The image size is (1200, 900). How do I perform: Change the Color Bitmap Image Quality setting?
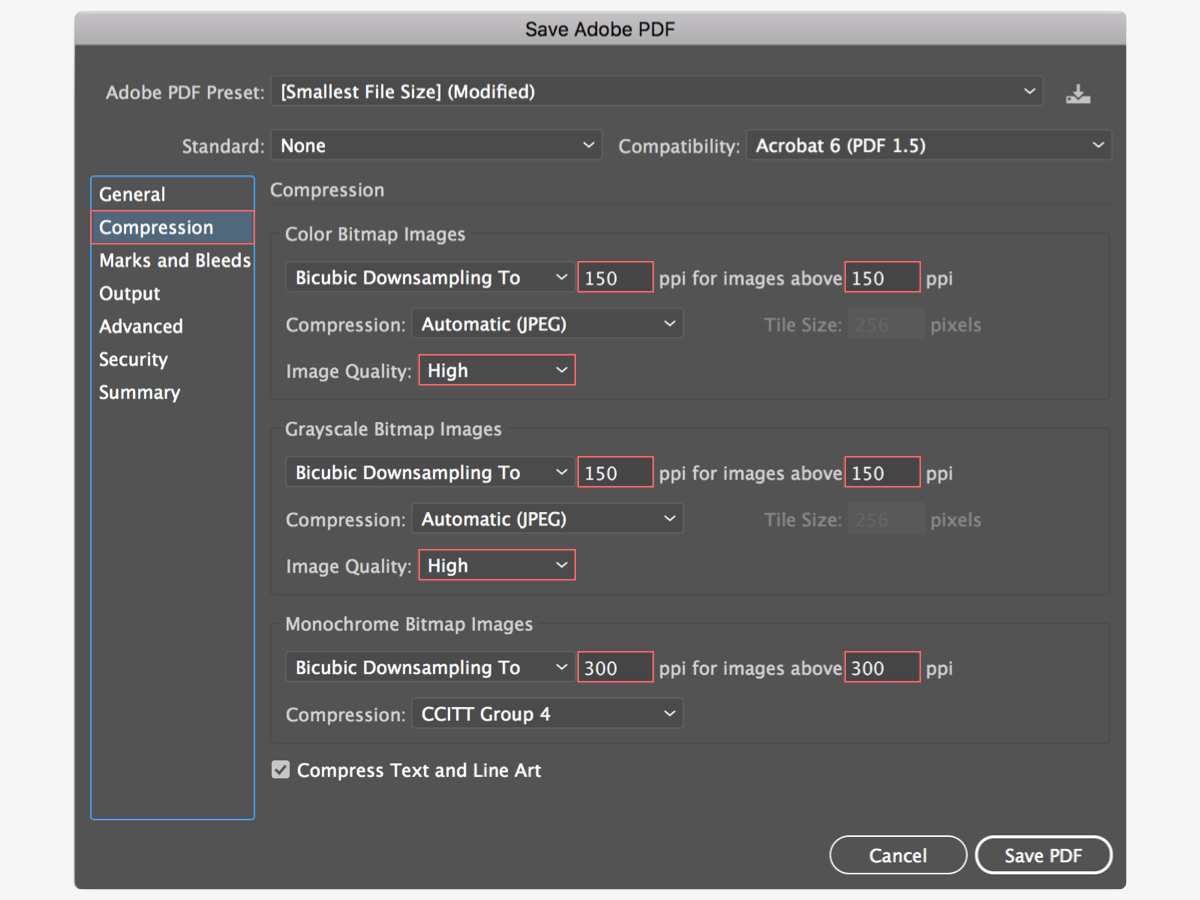tap(497, 370)
